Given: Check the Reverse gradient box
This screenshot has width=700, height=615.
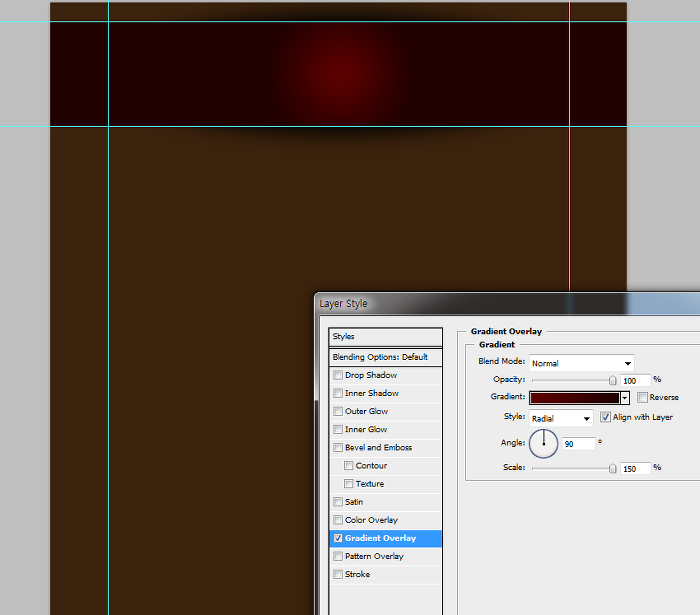Looking at the screenshot, I should click(x=642, y=397).
